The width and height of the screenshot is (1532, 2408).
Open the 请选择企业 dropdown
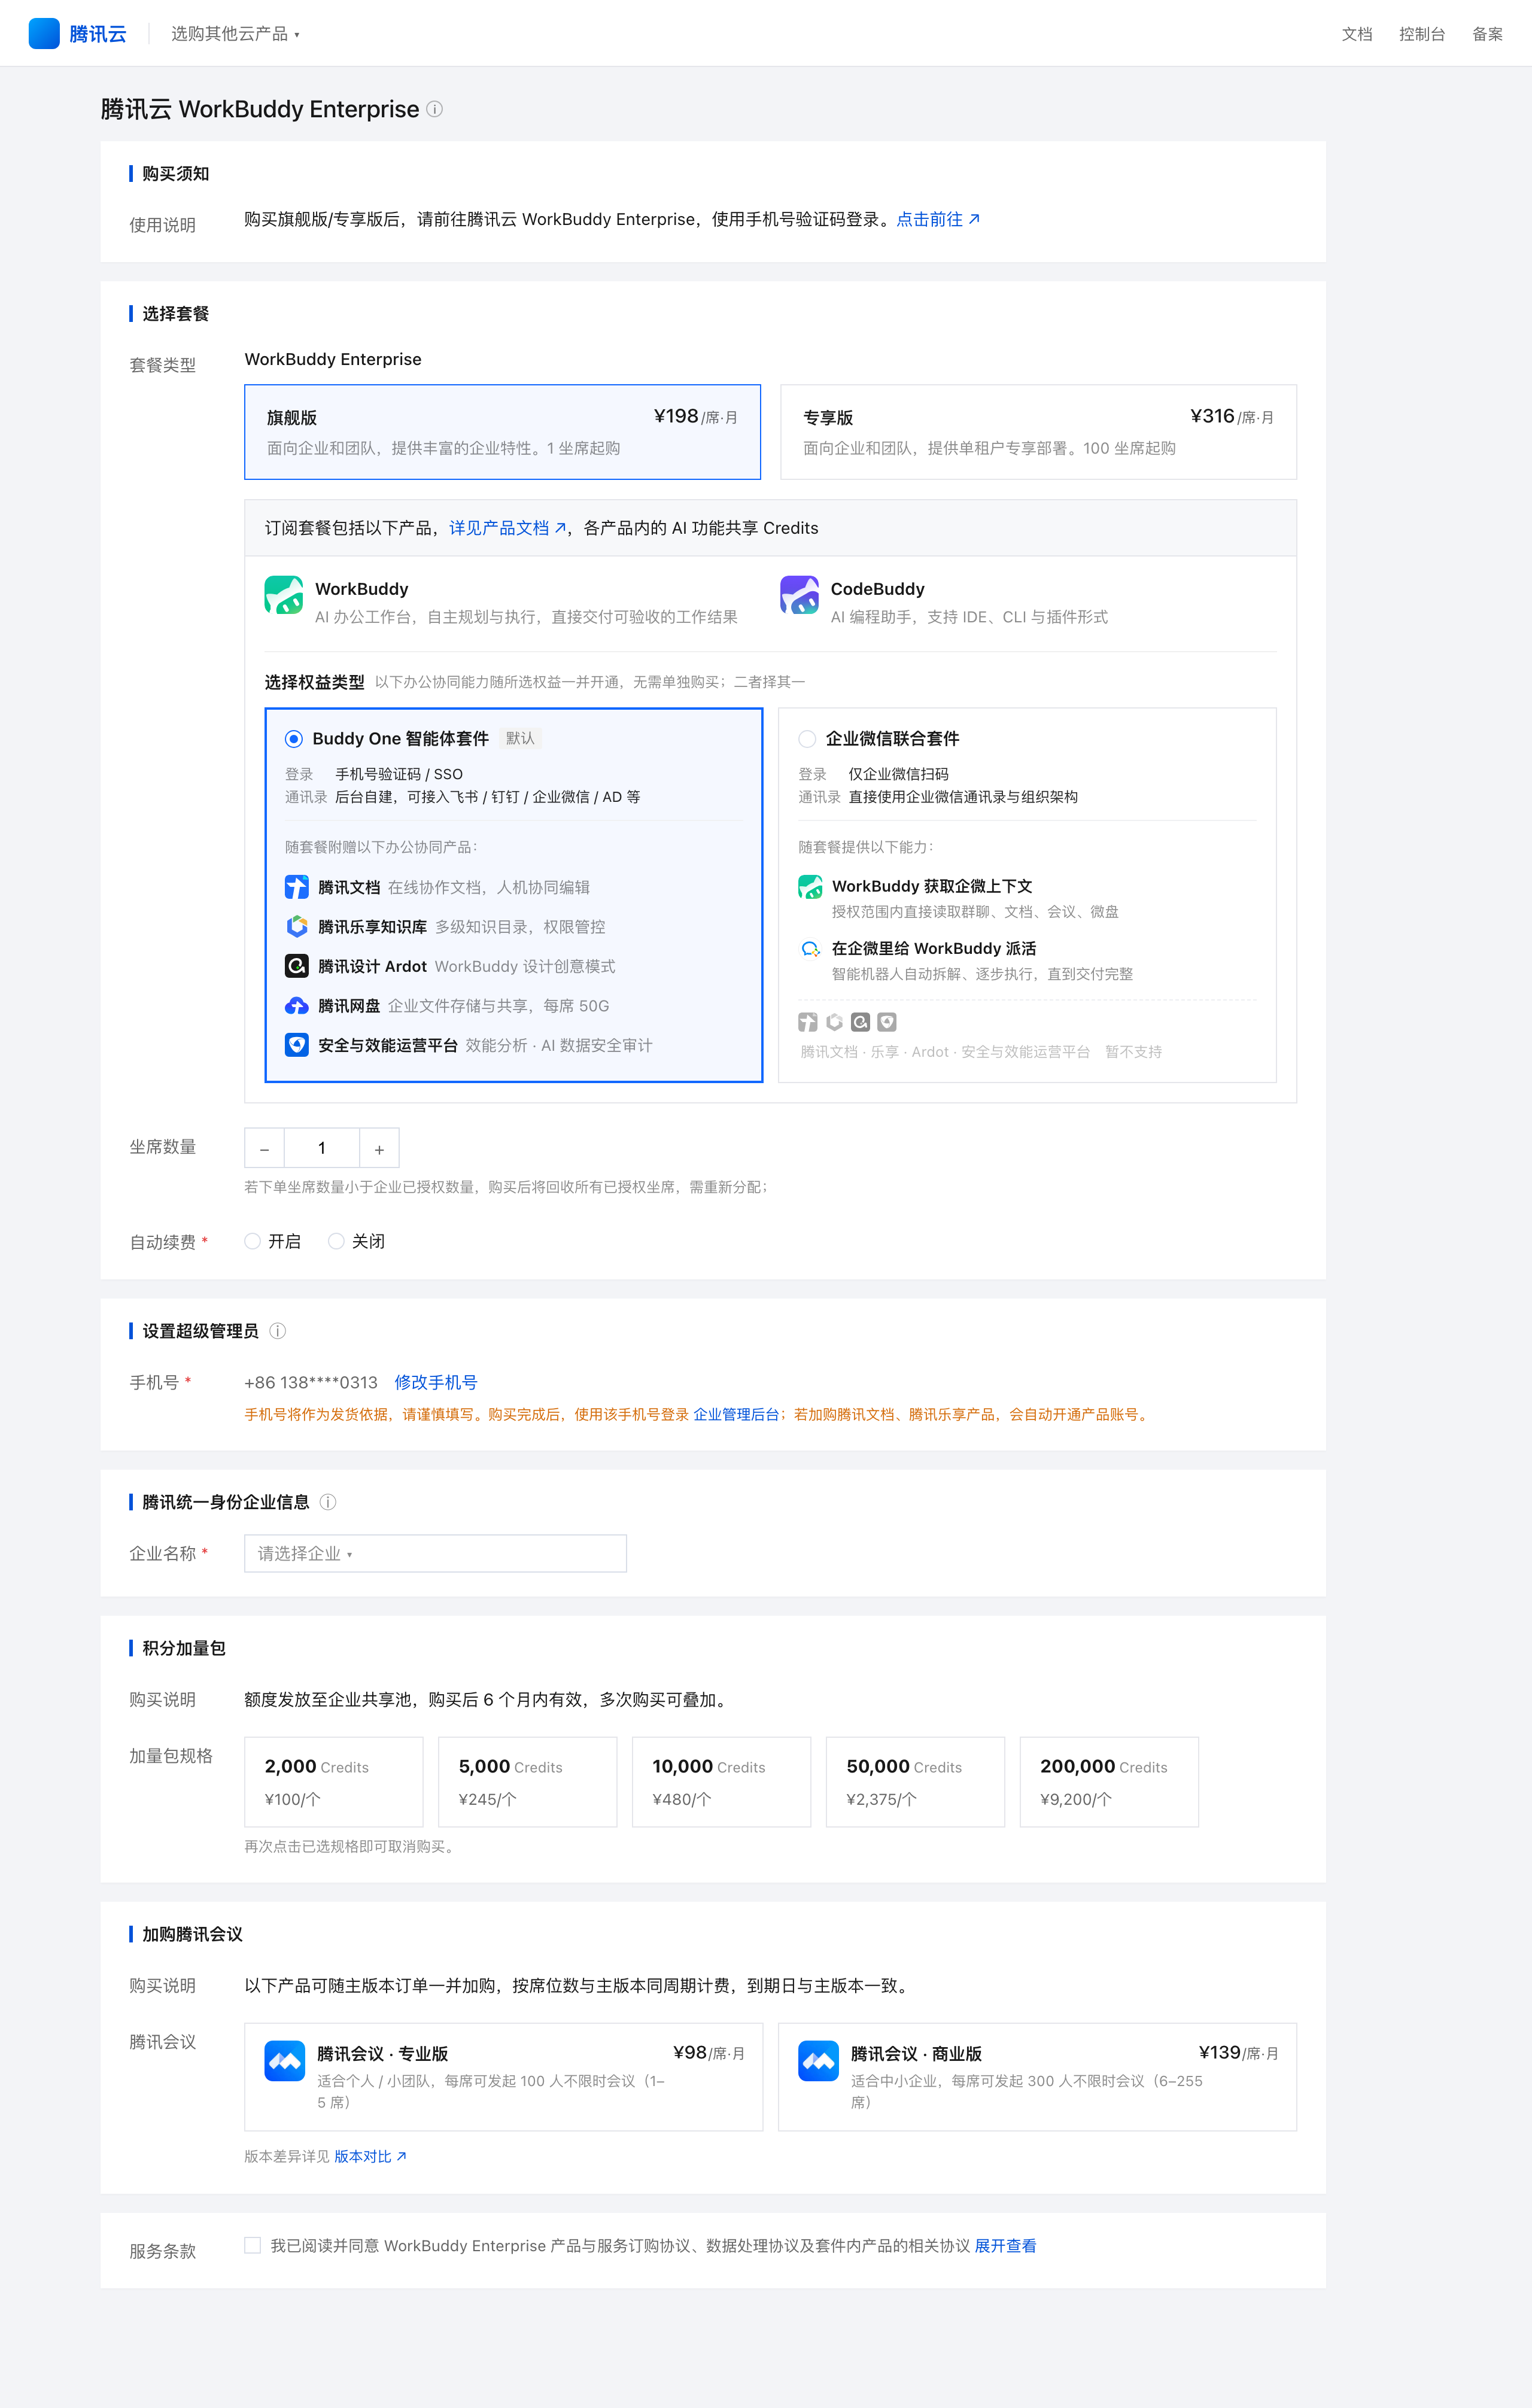[x=435, y=1553]
